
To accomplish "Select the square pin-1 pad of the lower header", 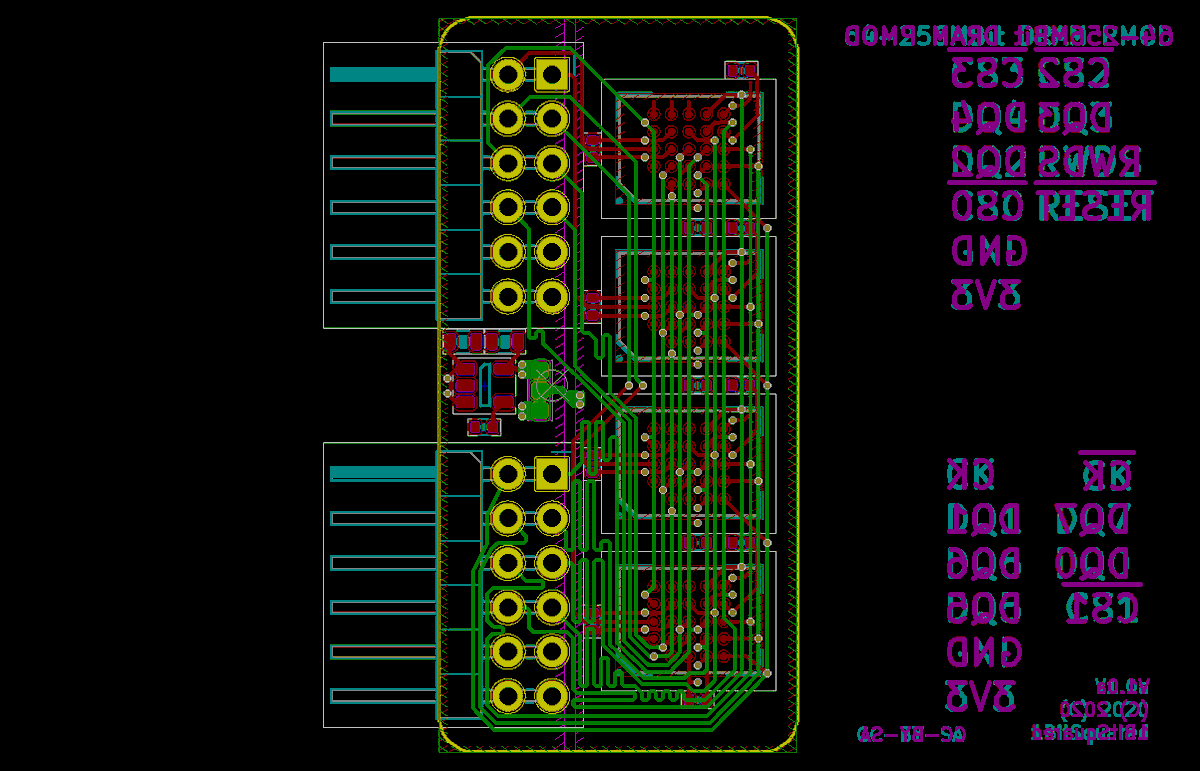I will [552, 474].
